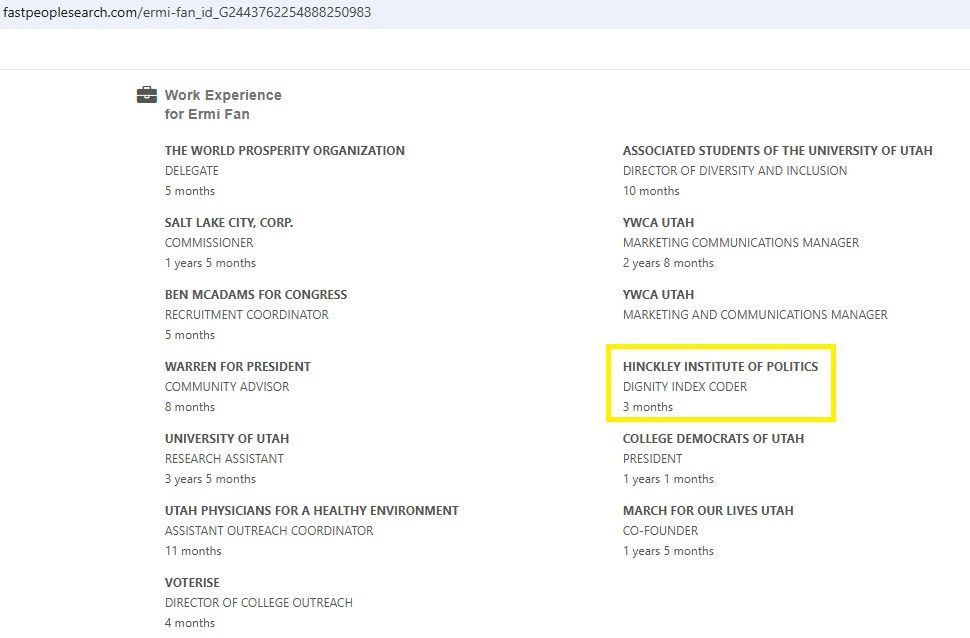
Task: Click the briefcase Work Experience icon
Action: pyautogui.click(x=147, y=95)
